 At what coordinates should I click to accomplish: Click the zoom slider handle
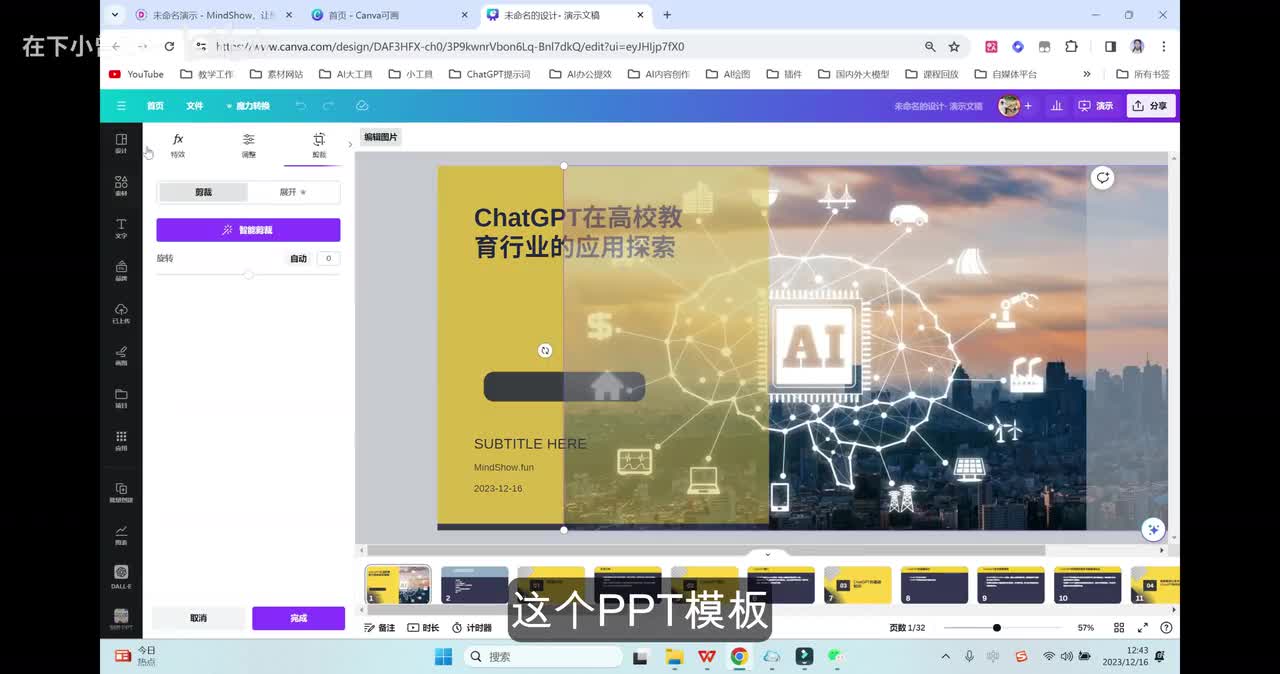click(x=996, y=628)
